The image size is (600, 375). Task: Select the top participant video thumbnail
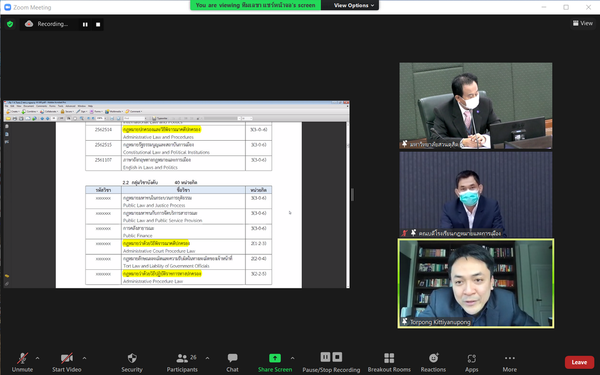pyautogui.click(x=476, y=106)
